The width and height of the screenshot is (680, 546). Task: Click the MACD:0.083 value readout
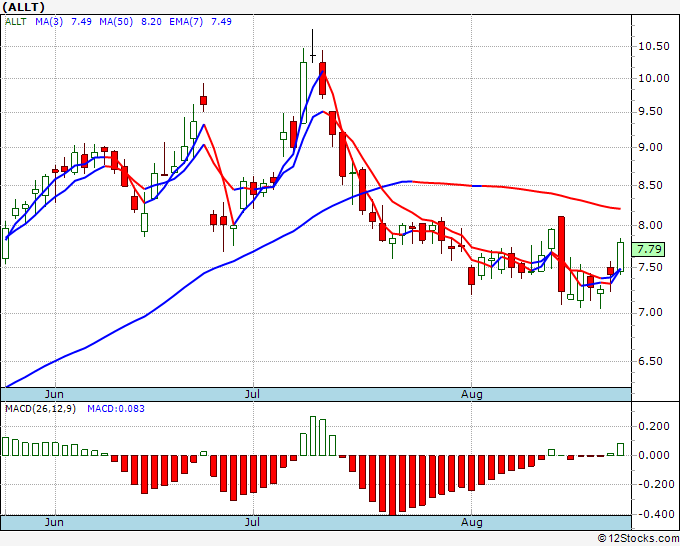click(x=116, y=409)
